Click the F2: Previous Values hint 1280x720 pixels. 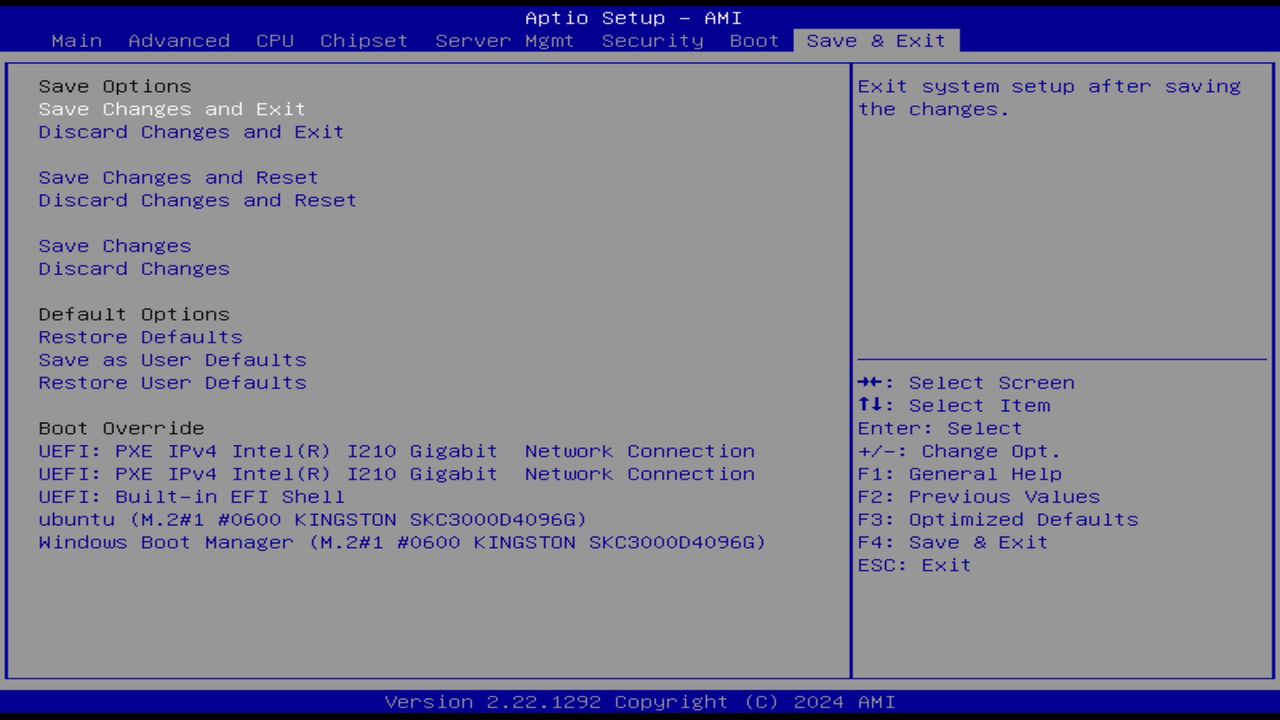[978, 497]
